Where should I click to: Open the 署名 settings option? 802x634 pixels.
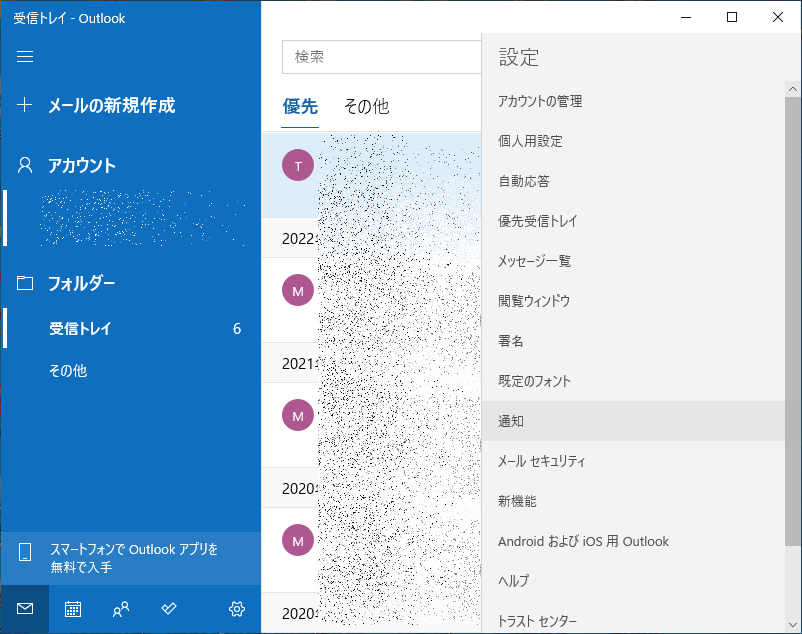(511, 341)
